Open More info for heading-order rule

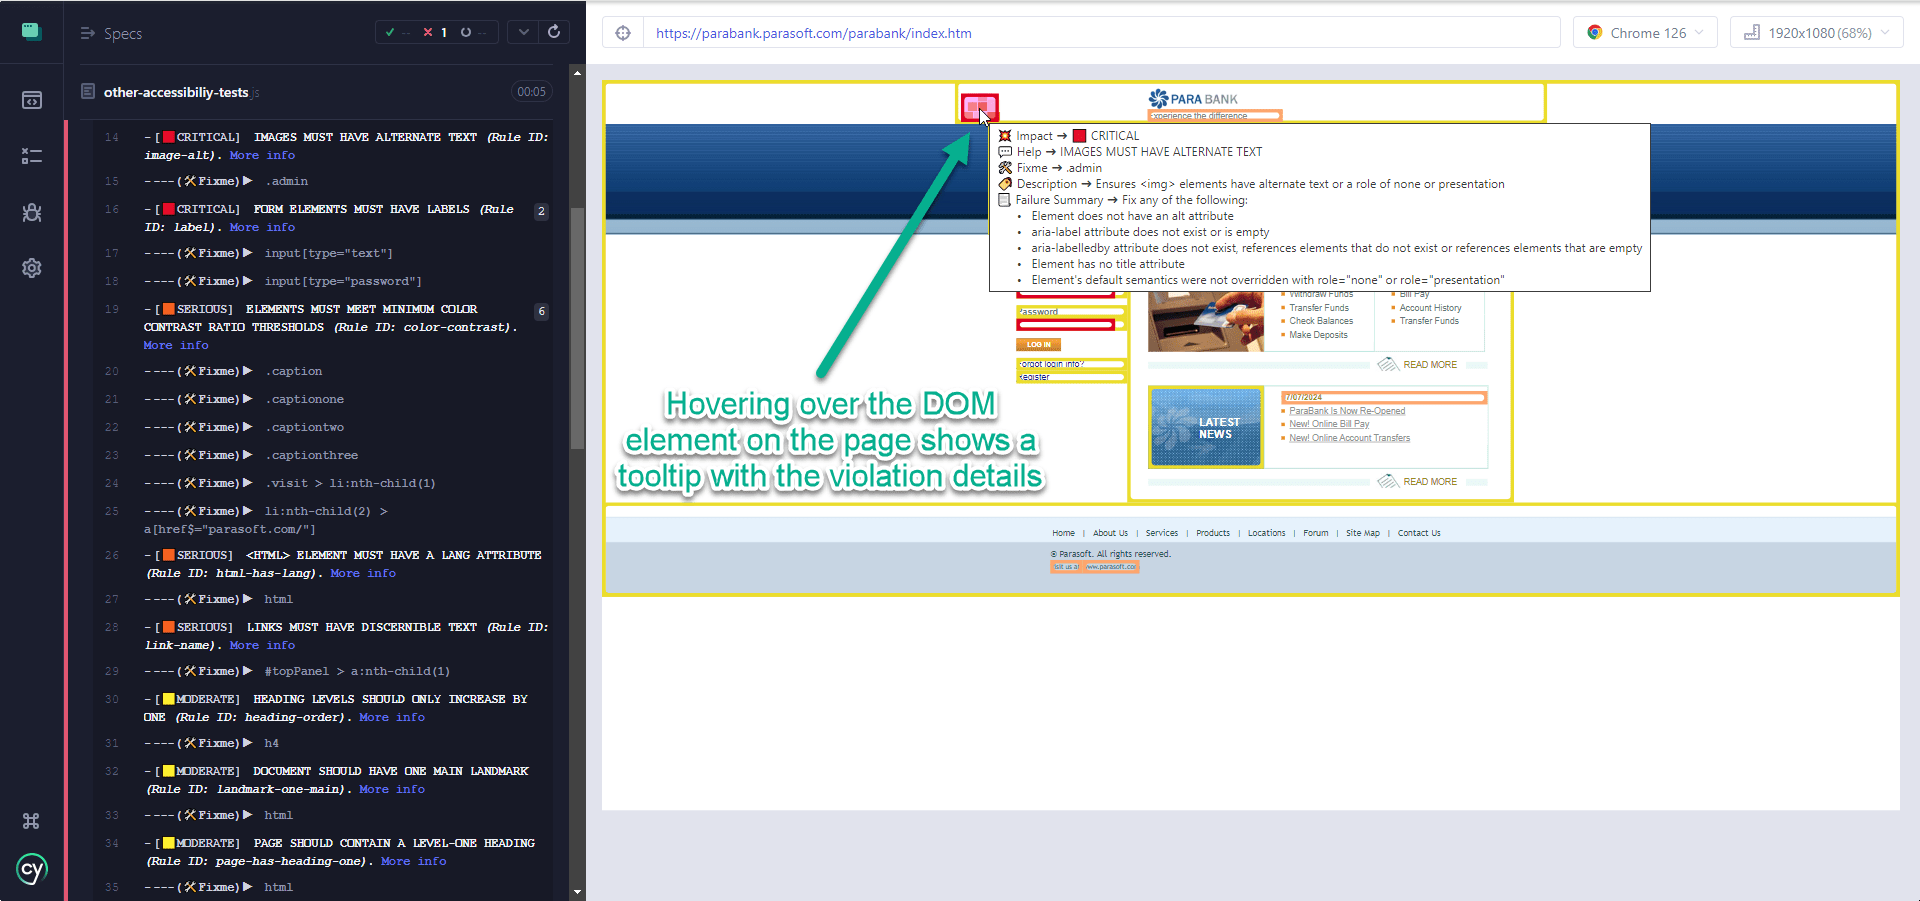392,717
